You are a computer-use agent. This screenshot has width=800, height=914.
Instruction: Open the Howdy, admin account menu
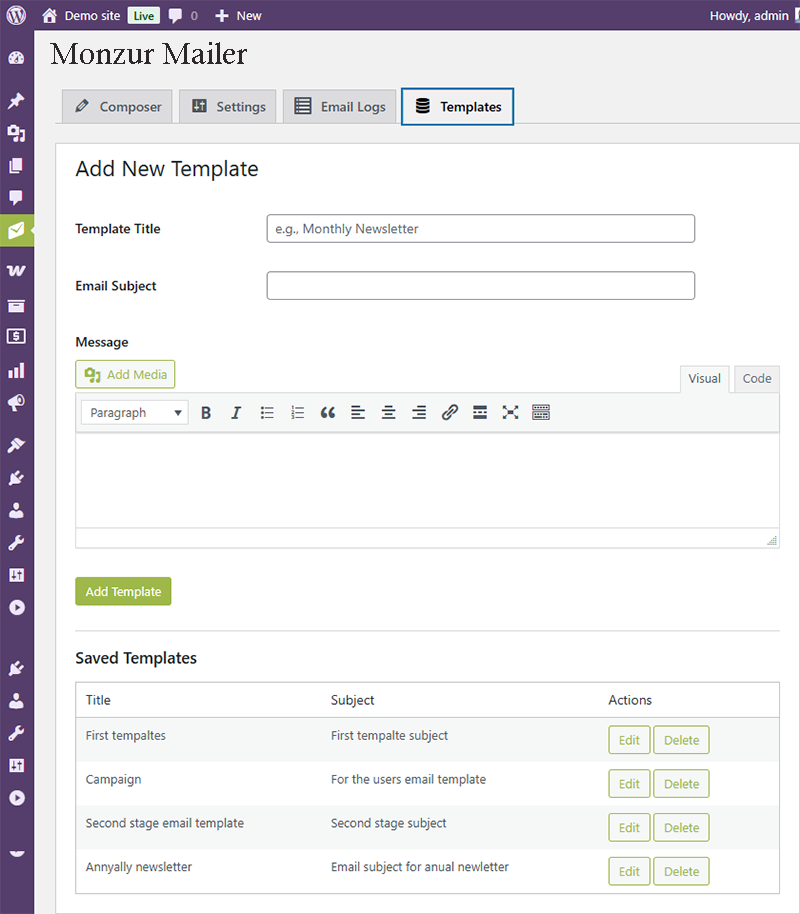pyautogui.click(x=750, y=15)
